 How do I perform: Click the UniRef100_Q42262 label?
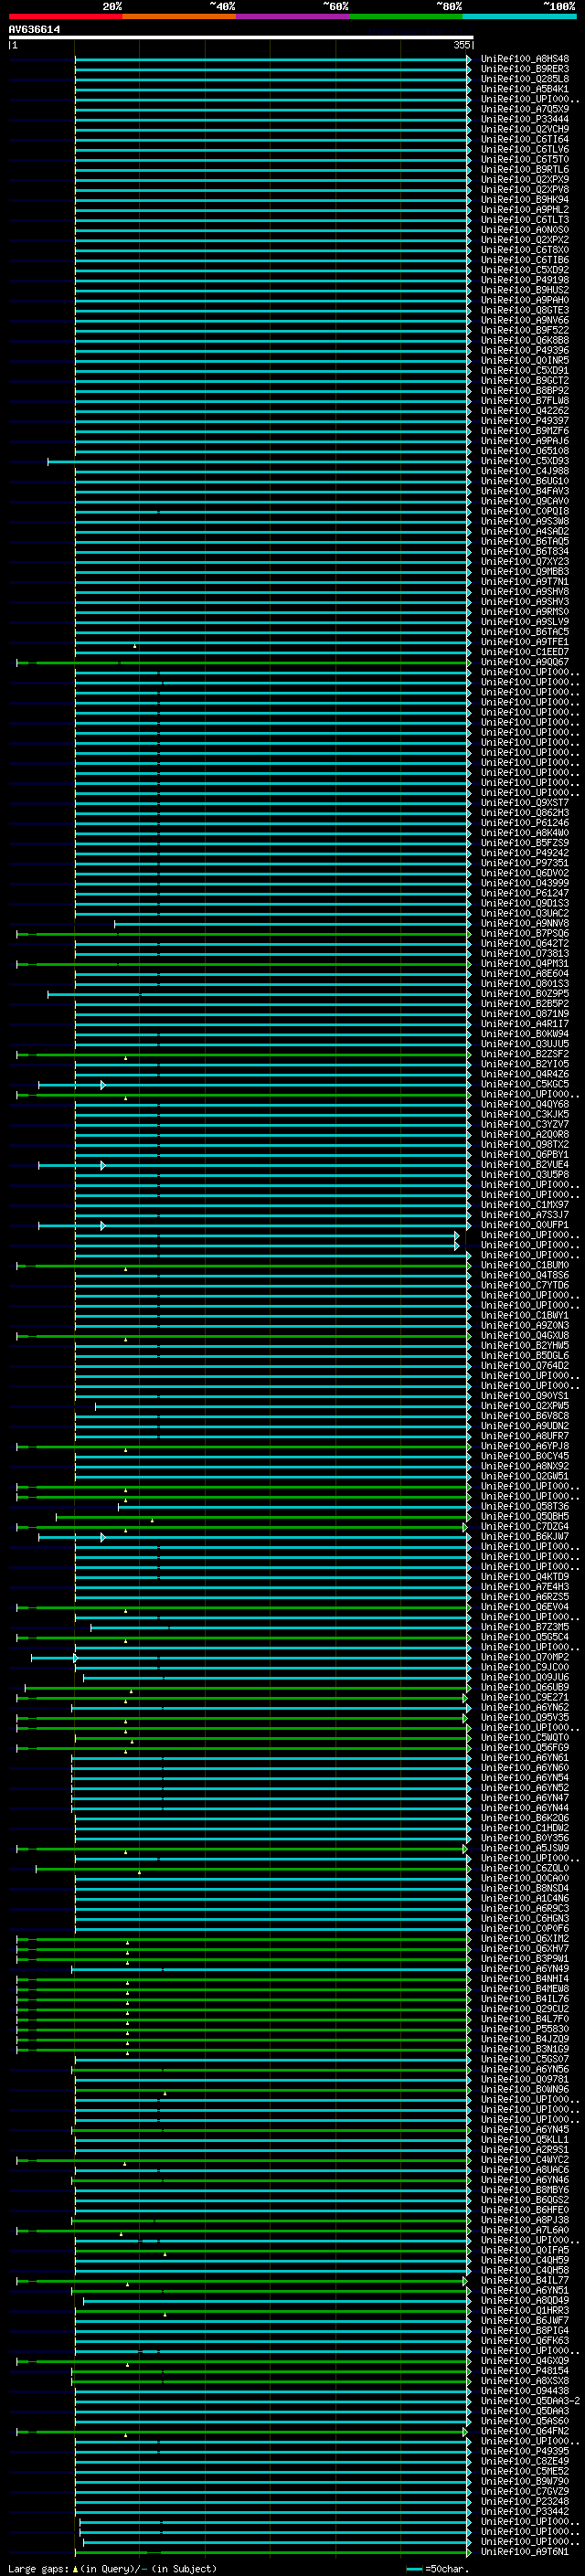coord(524,410)
